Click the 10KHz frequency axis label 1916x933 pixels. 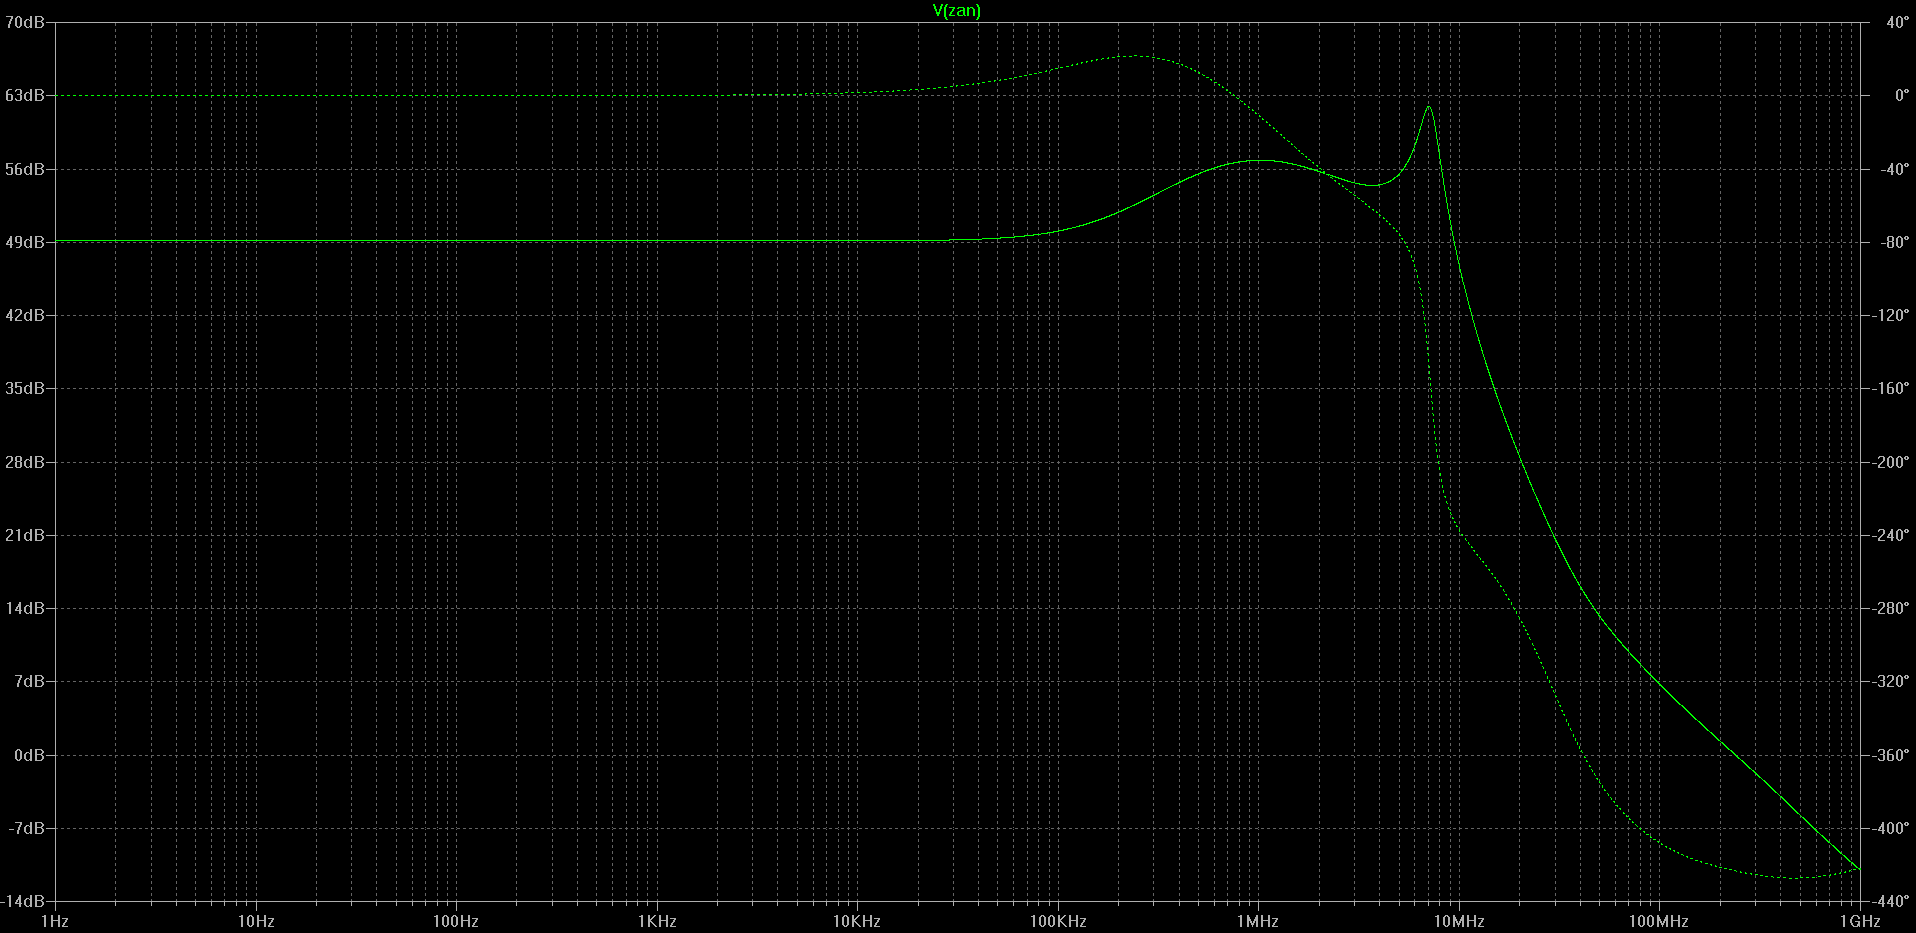point(857,921)
